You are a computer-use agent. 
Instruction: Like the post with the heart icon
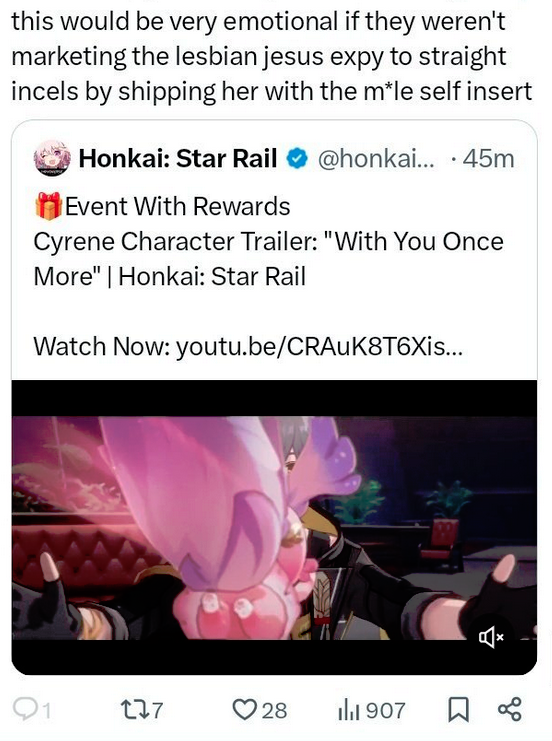pos(244,710)
